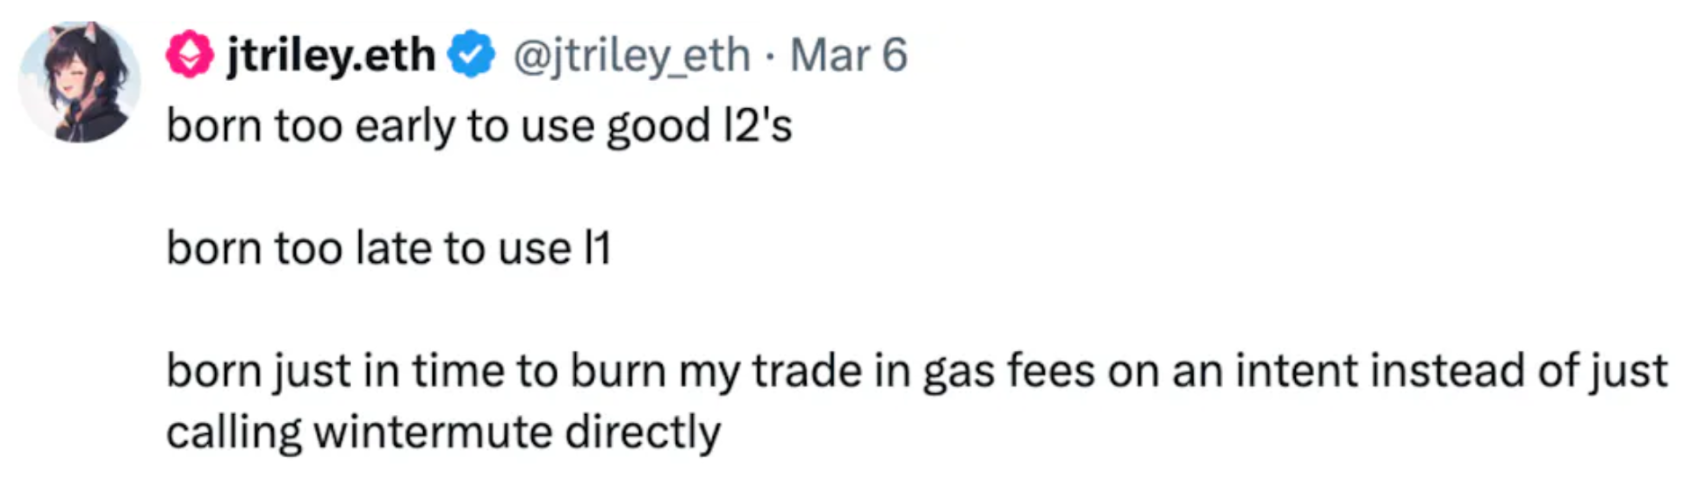Click the "l1" text in second line

(x=596, y=248)
